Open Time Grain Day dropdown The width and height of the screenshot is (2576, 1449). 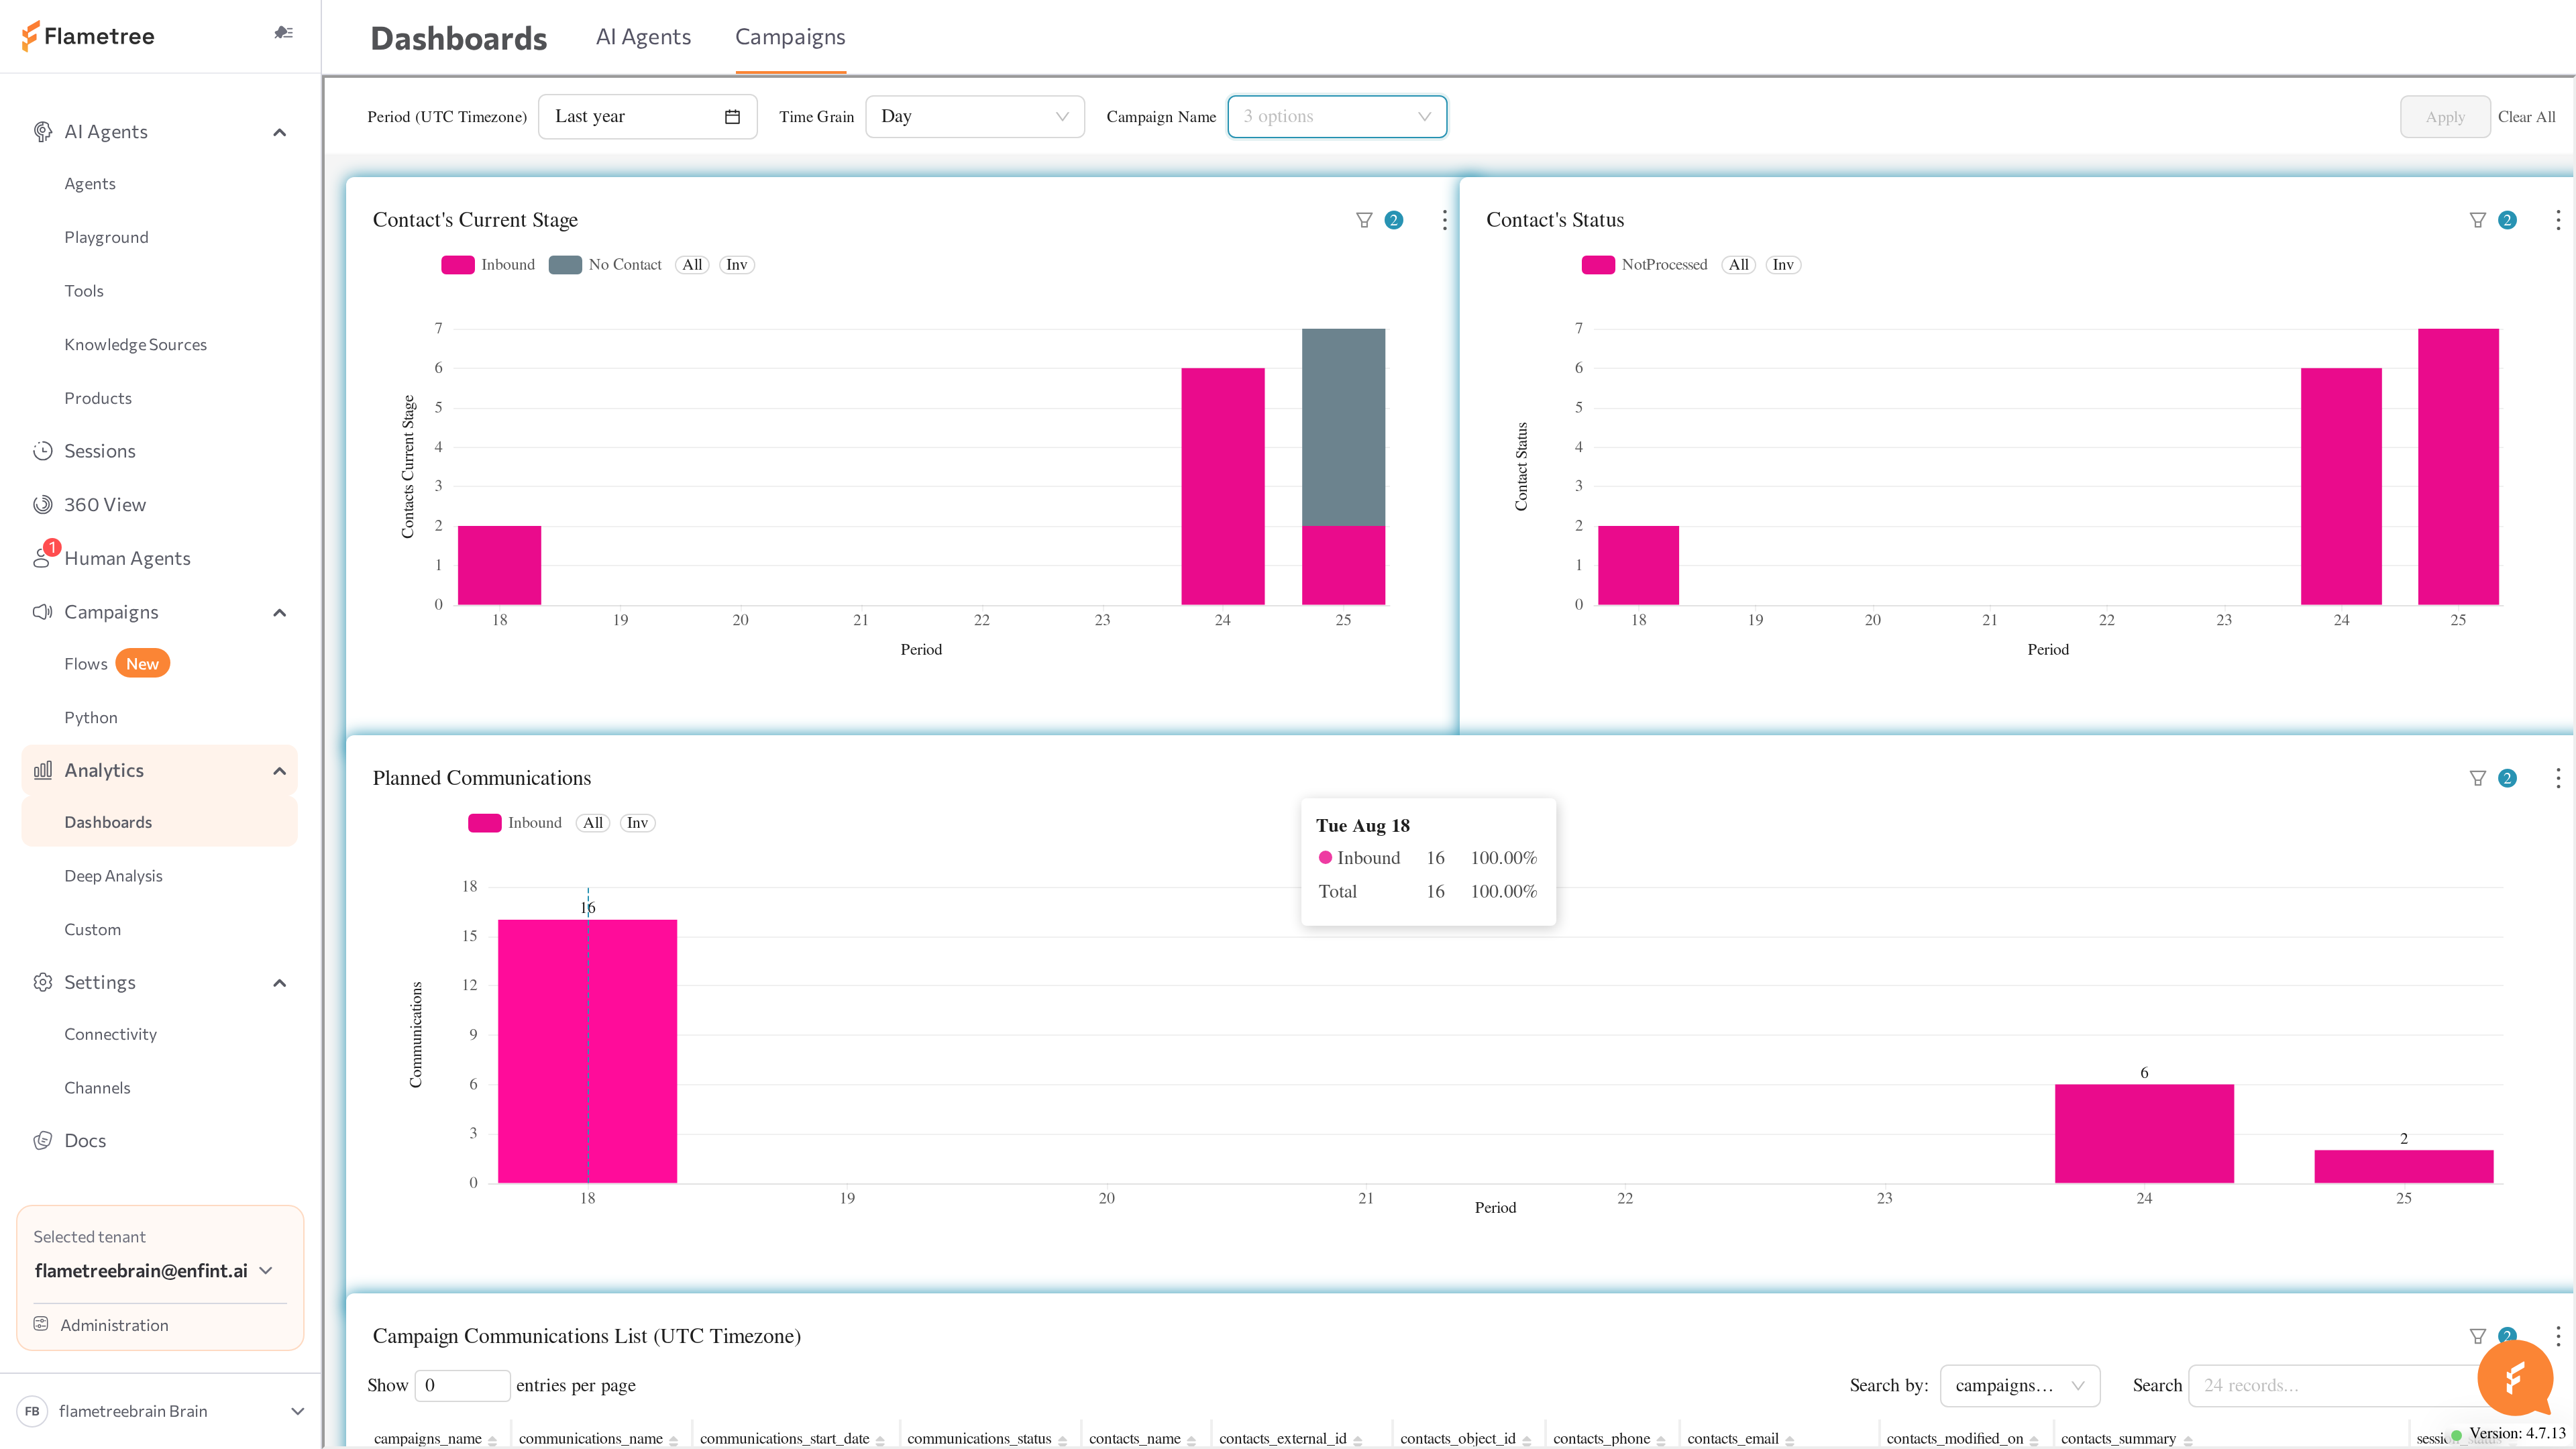(x=975, y=116)
